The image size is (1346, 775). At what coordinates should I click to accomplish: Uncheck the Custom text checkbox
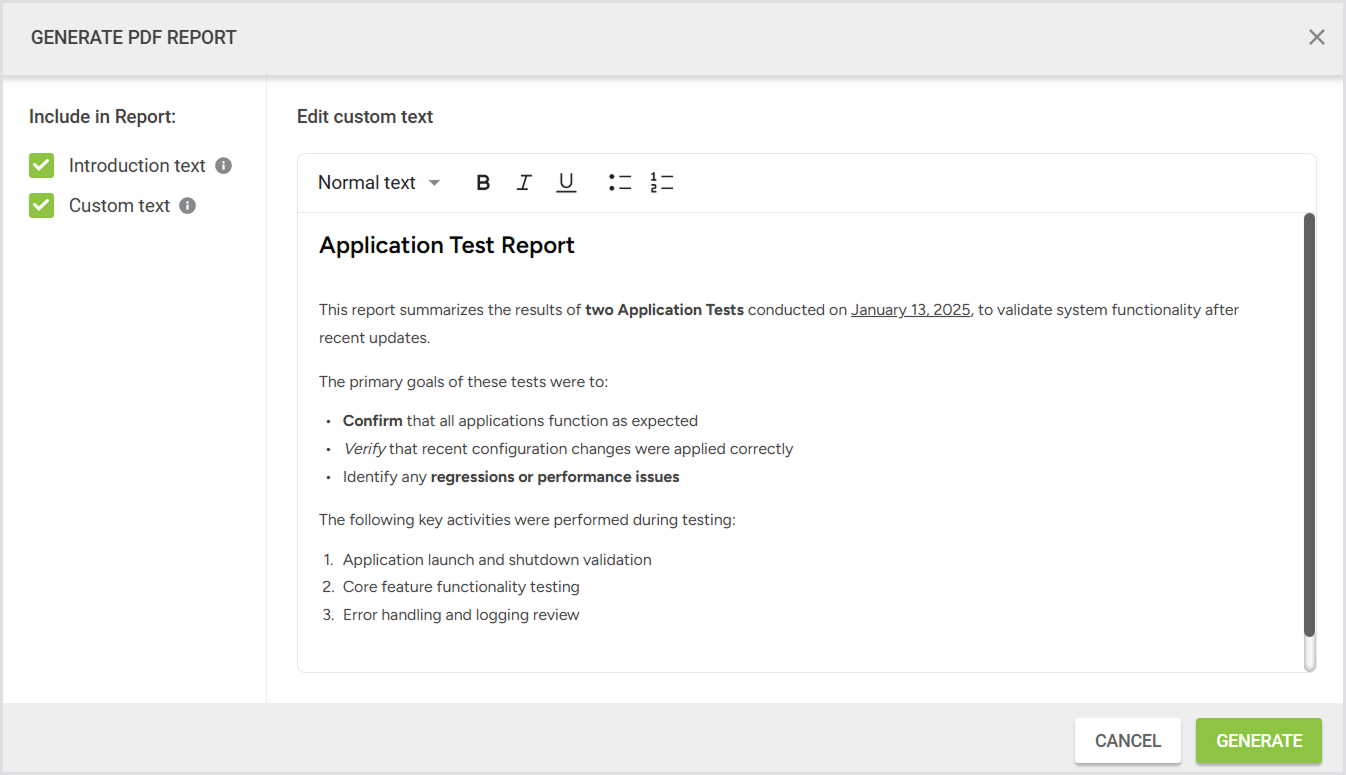point(42,206)
